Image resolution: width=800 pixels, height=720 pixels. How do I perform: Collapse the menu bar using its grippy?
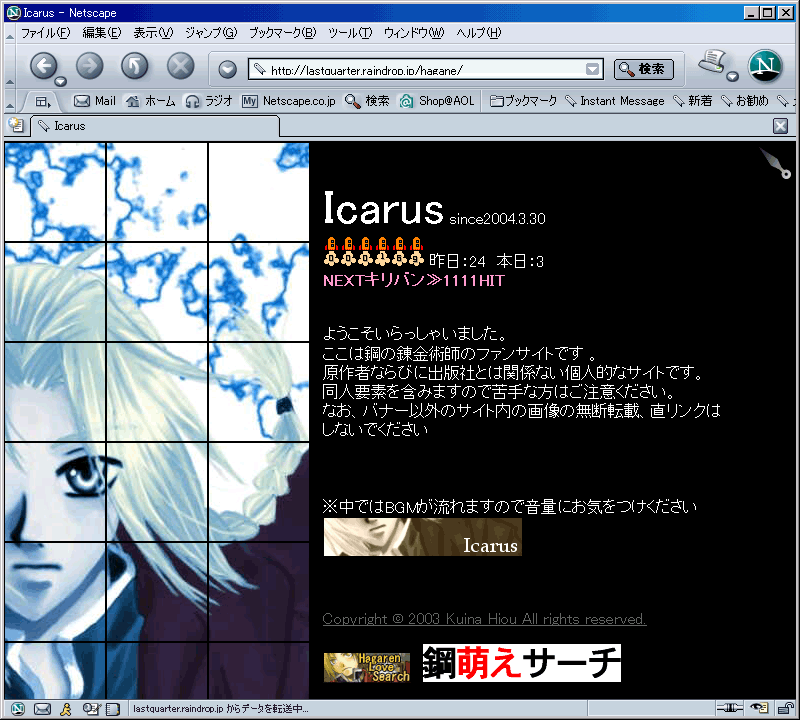click(x=10, y=33)
